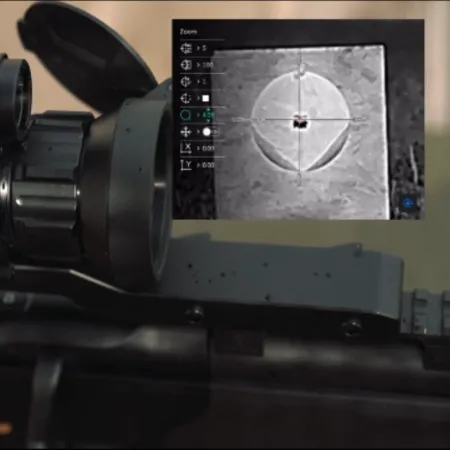The width and height of the screenshot is (450, 450).
Task: Pick the white square reticle color swatch
Action: (x=206, y=98)
